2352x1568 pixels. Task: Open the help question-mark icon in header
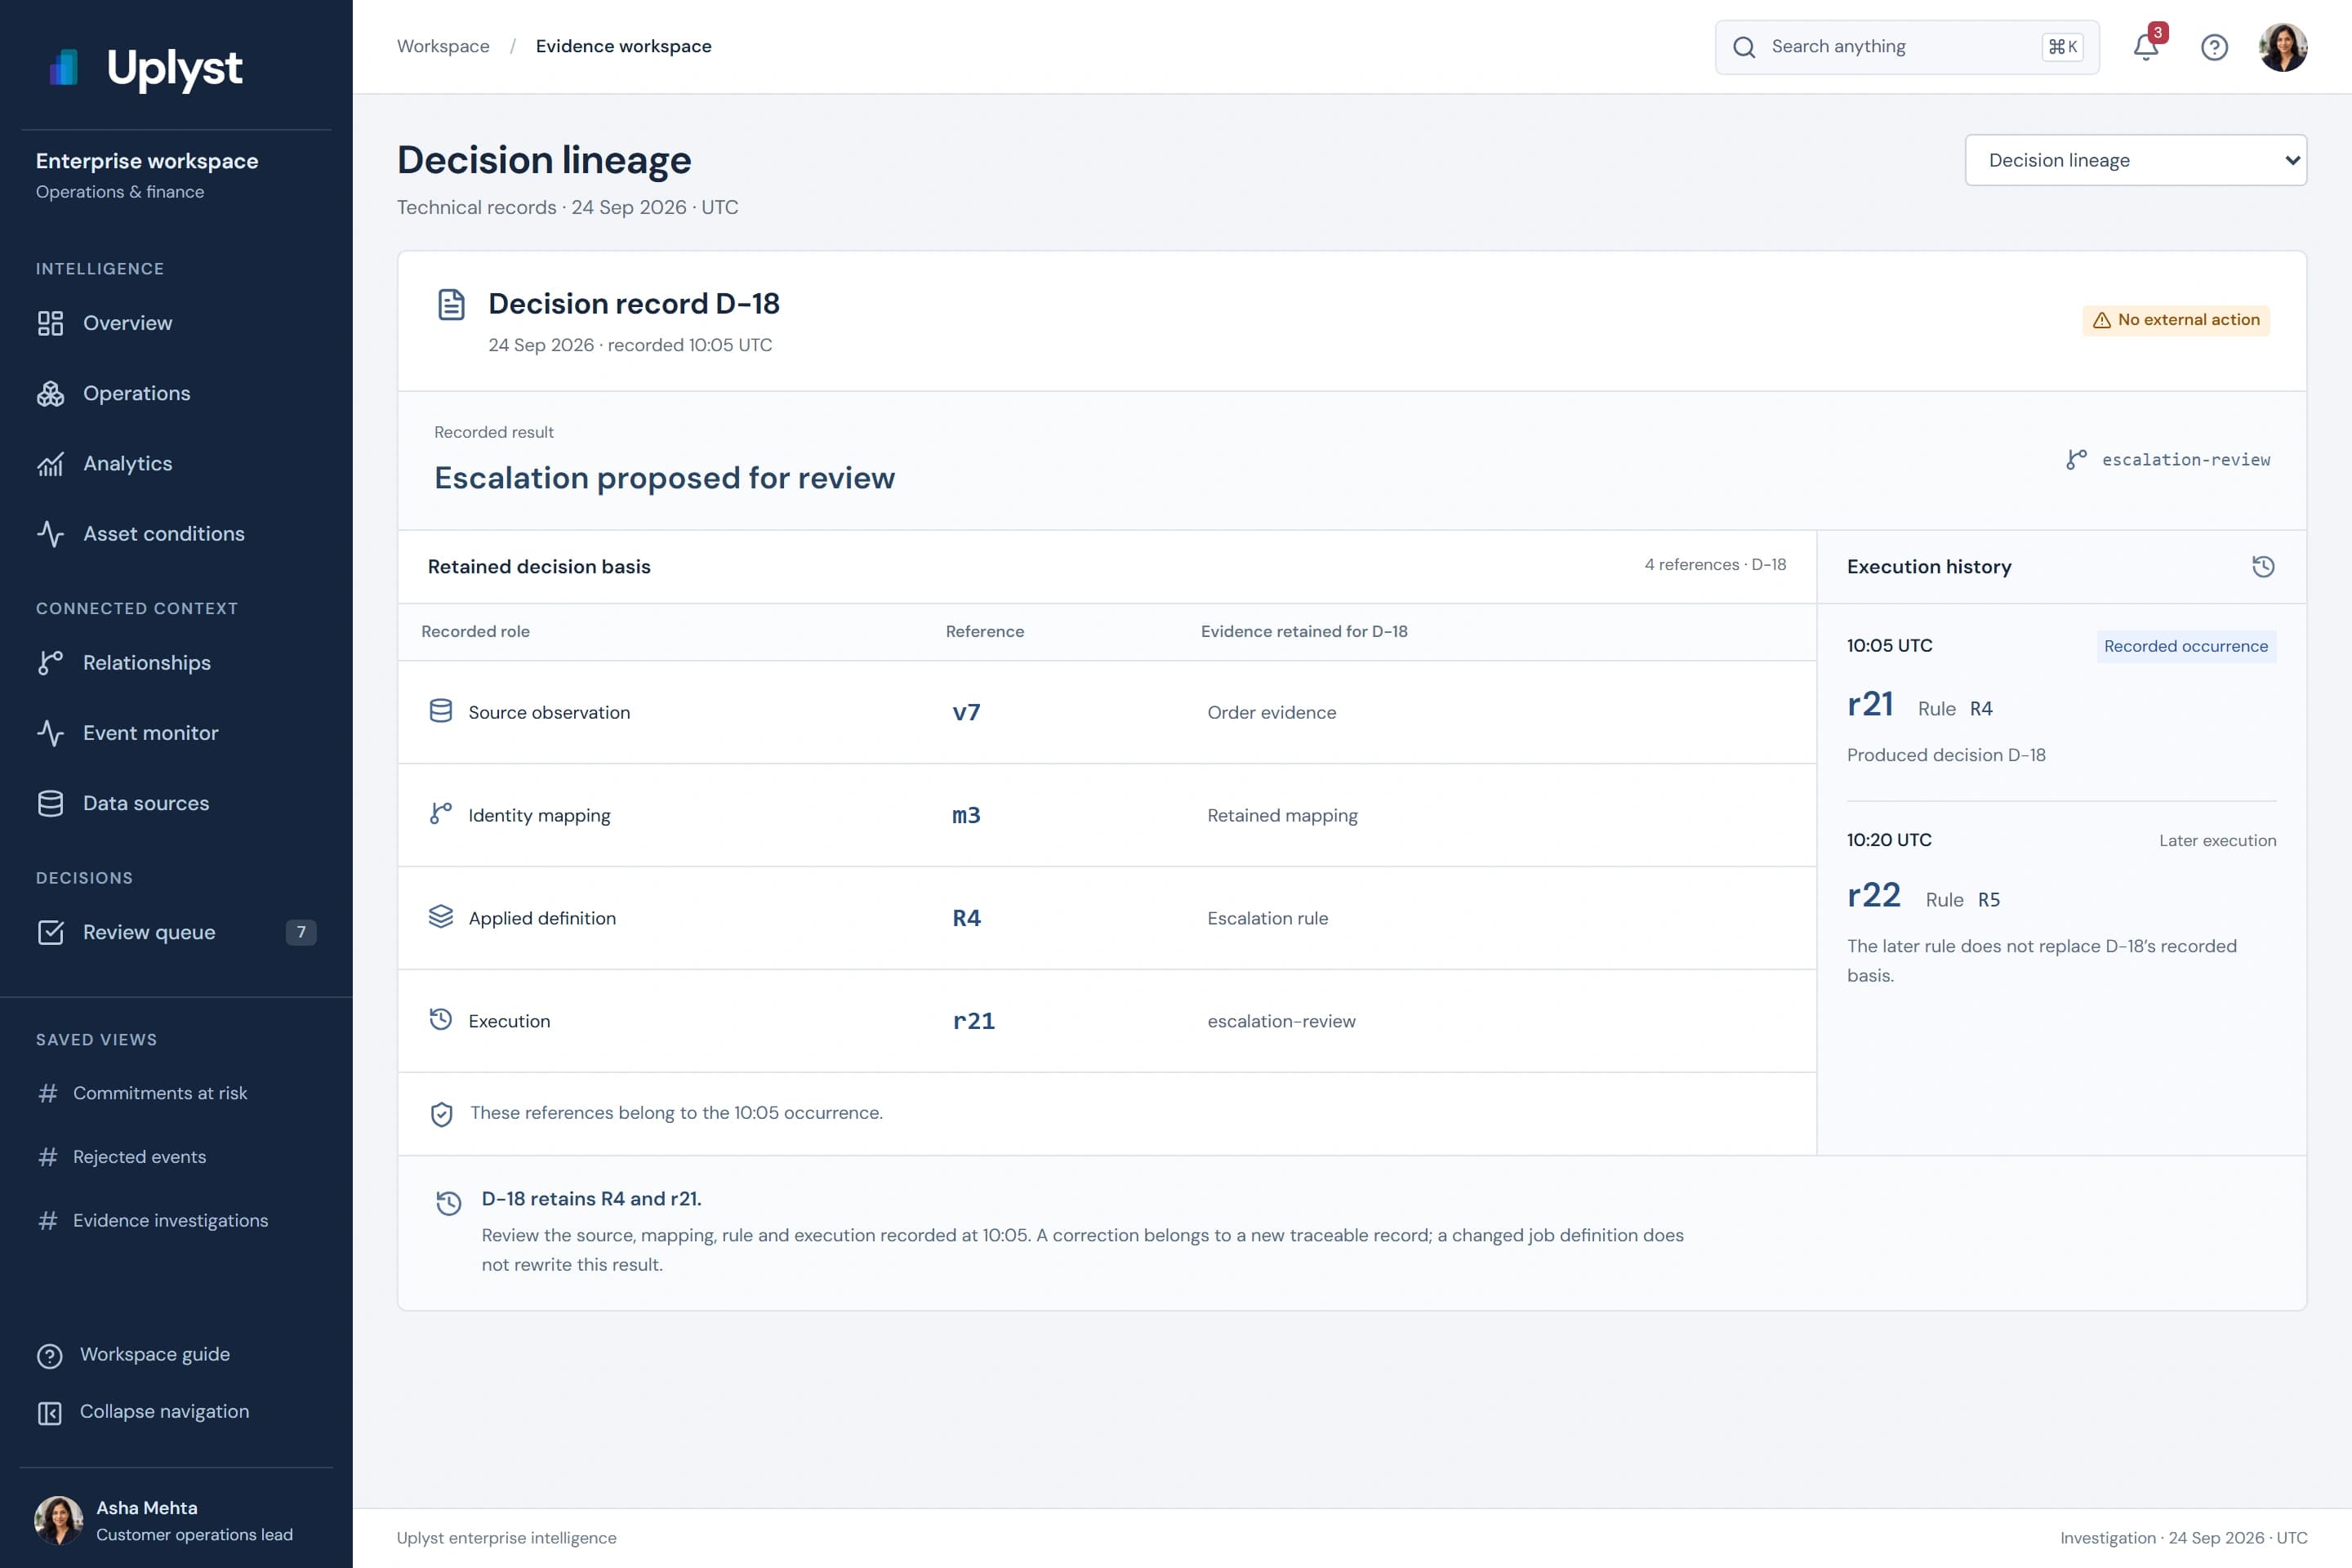(2214, 47)
